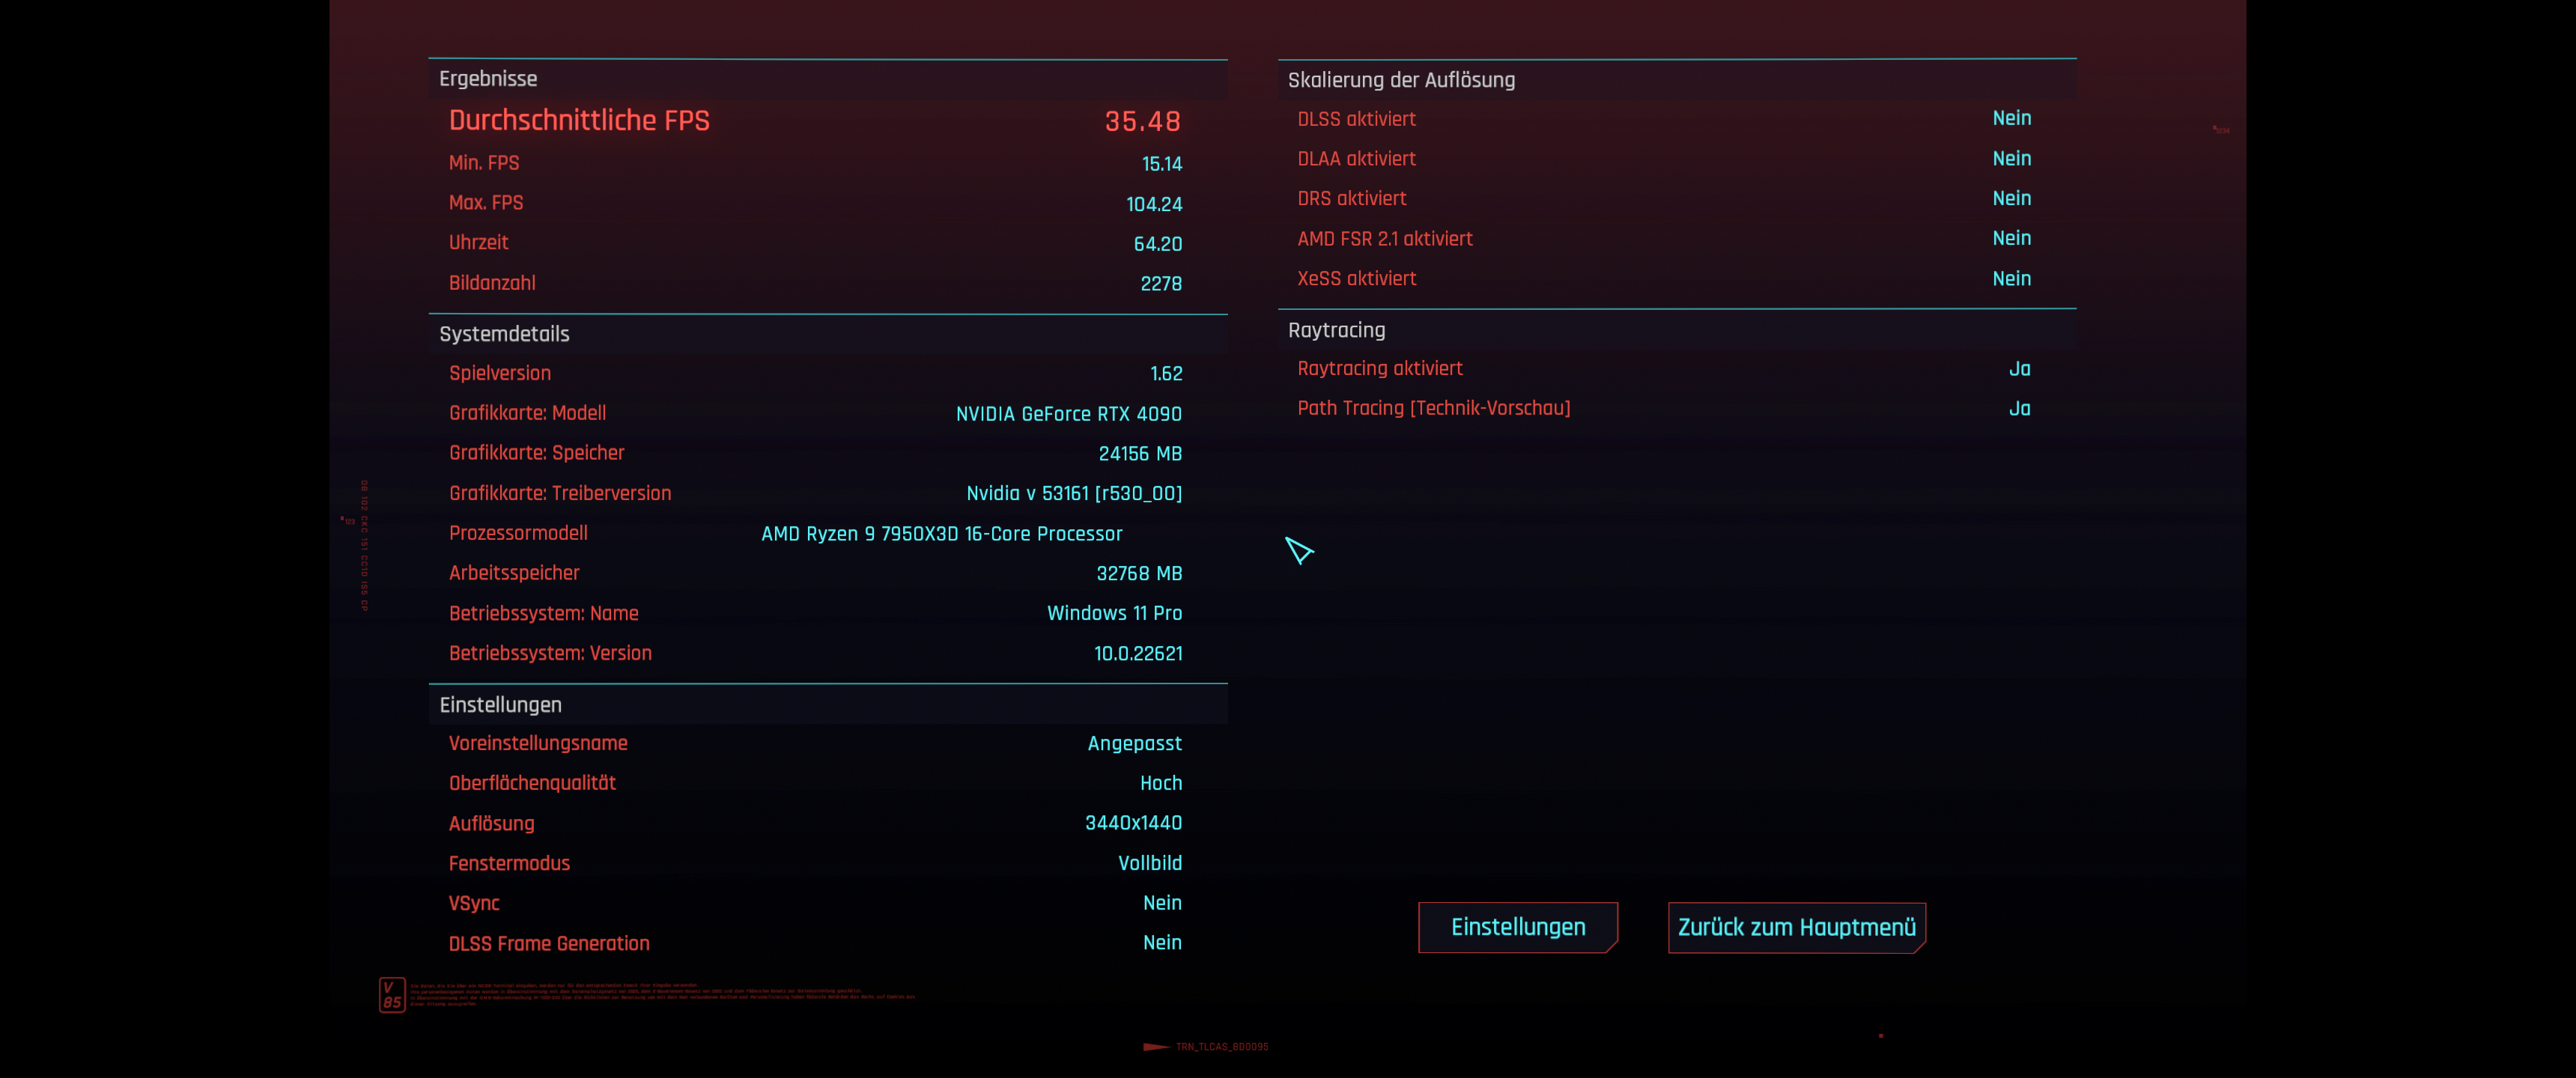Click NVIDIA GeForce RTX 4090 text

[1068, 414]
